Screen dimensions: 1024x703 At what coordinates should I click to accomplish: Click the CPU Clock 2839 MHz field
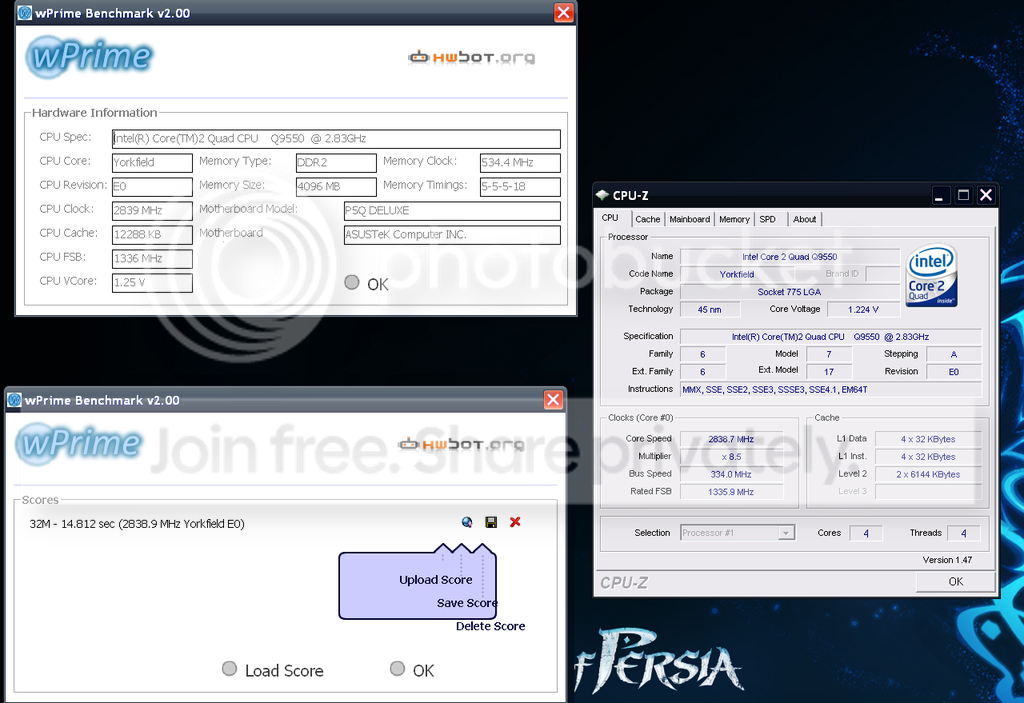pyautogui.click(x=152, y=210)
